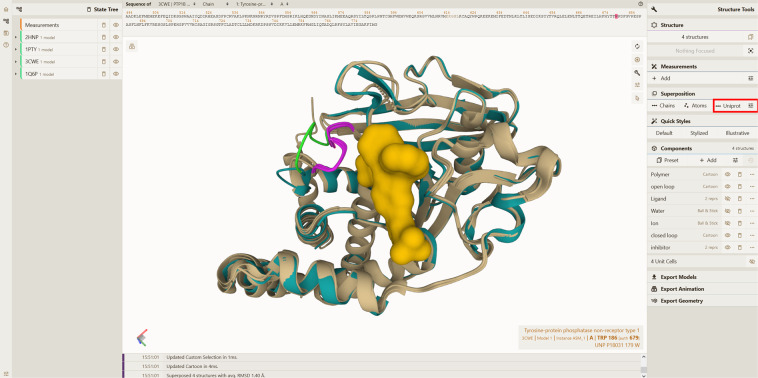Open the 3CWE structure dropdown in sequence bar
The height and width of the screenshot is (378, 758).
coord(176,4)
